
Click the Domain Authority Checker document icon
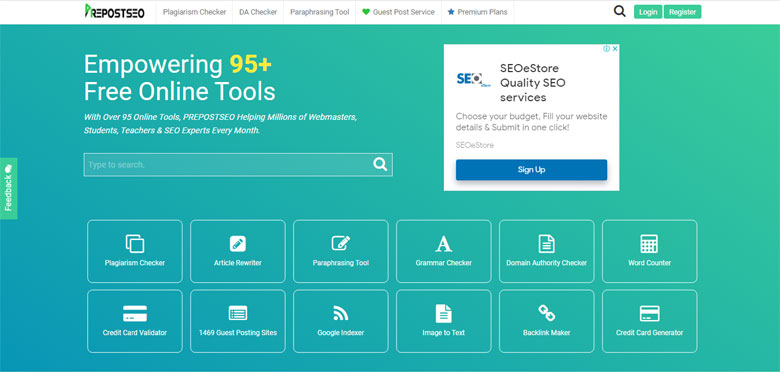click(x=546, y=244)
